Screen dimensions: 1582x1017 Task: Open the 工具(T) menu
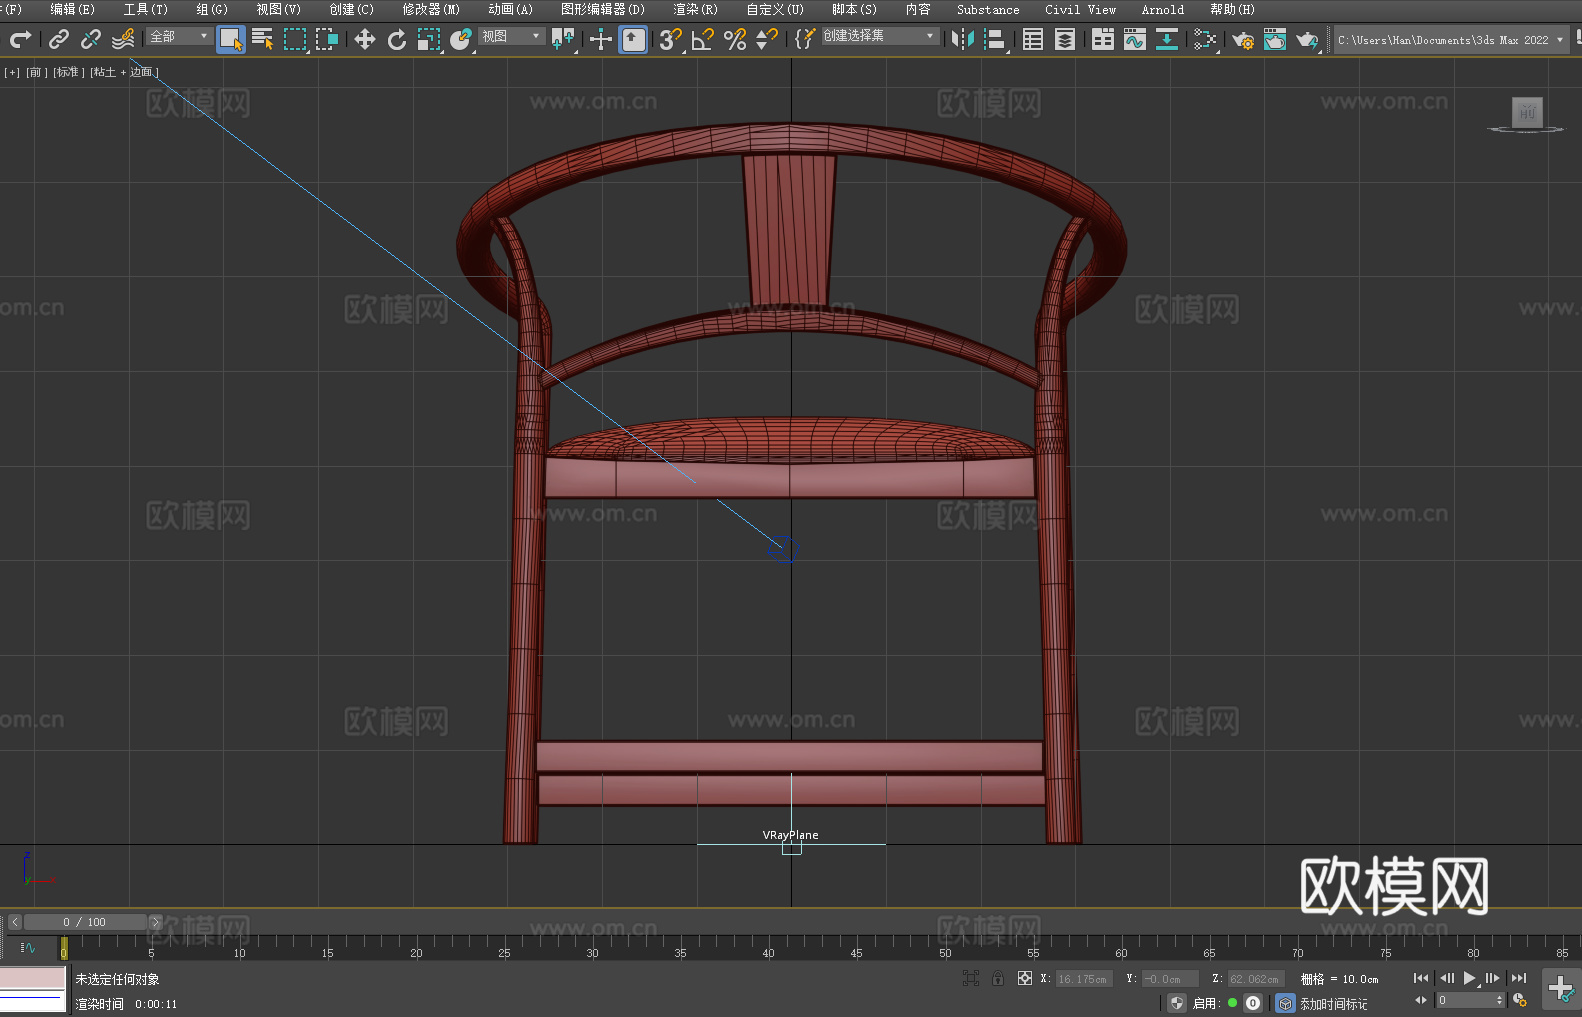click(145, 9)
